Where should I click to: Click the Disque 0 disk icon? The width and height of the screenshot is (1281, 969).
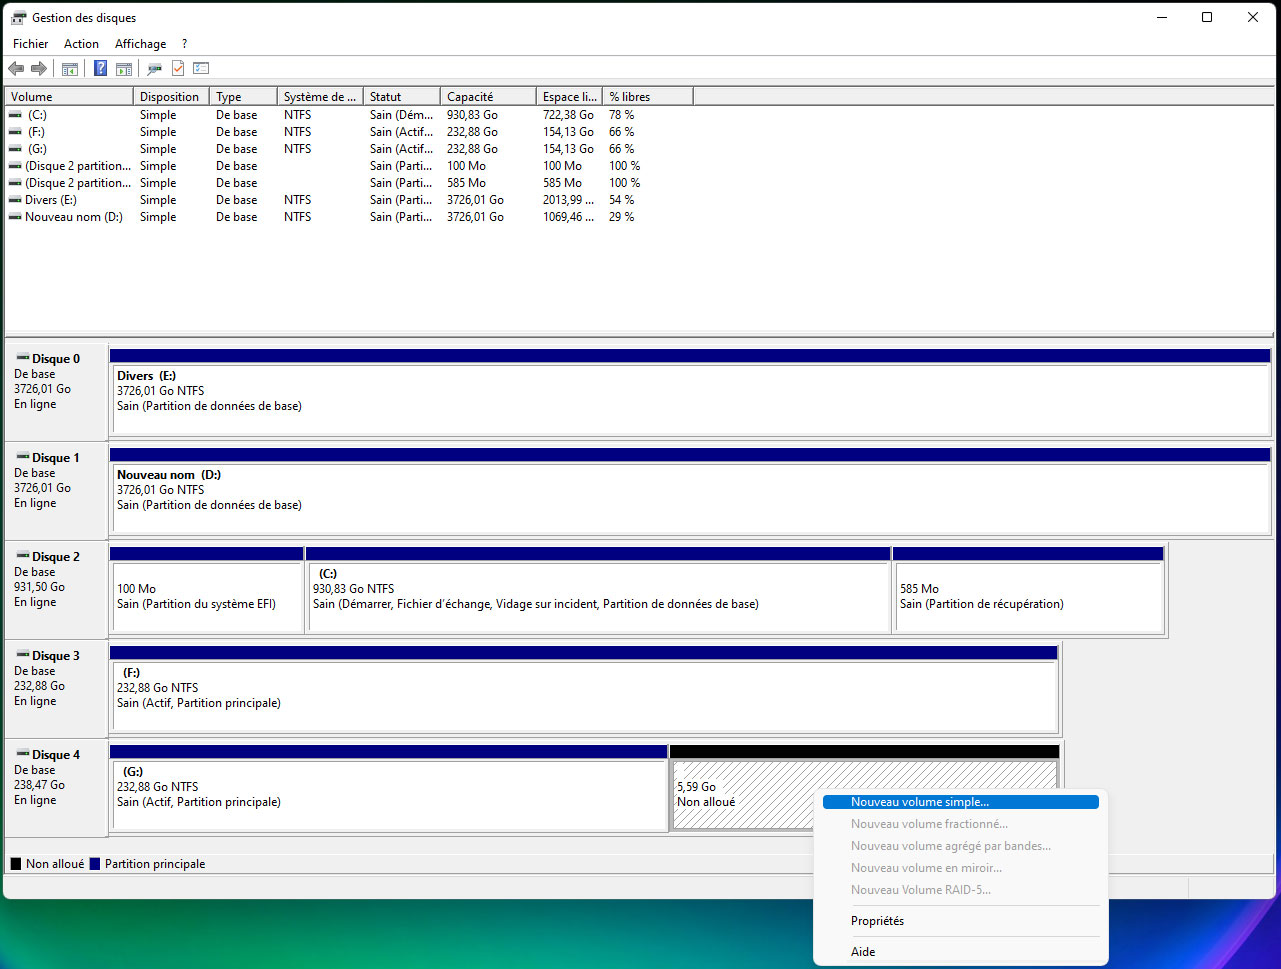(x=22, y=358)
